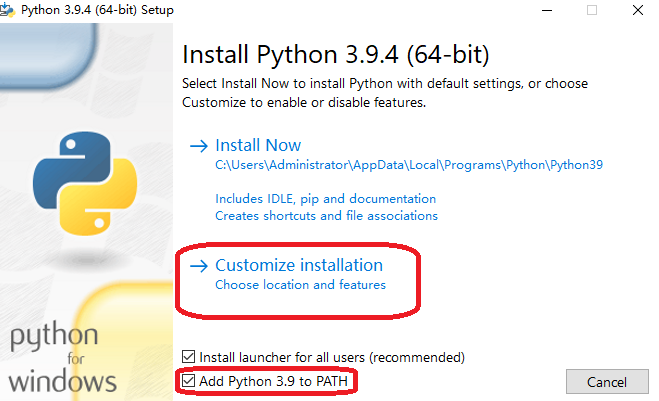Image resolution: width=659 pixels, height=401 pixels.
Task: Click the "Creates shortcuts and file associations" text
Action: [326, 216]
